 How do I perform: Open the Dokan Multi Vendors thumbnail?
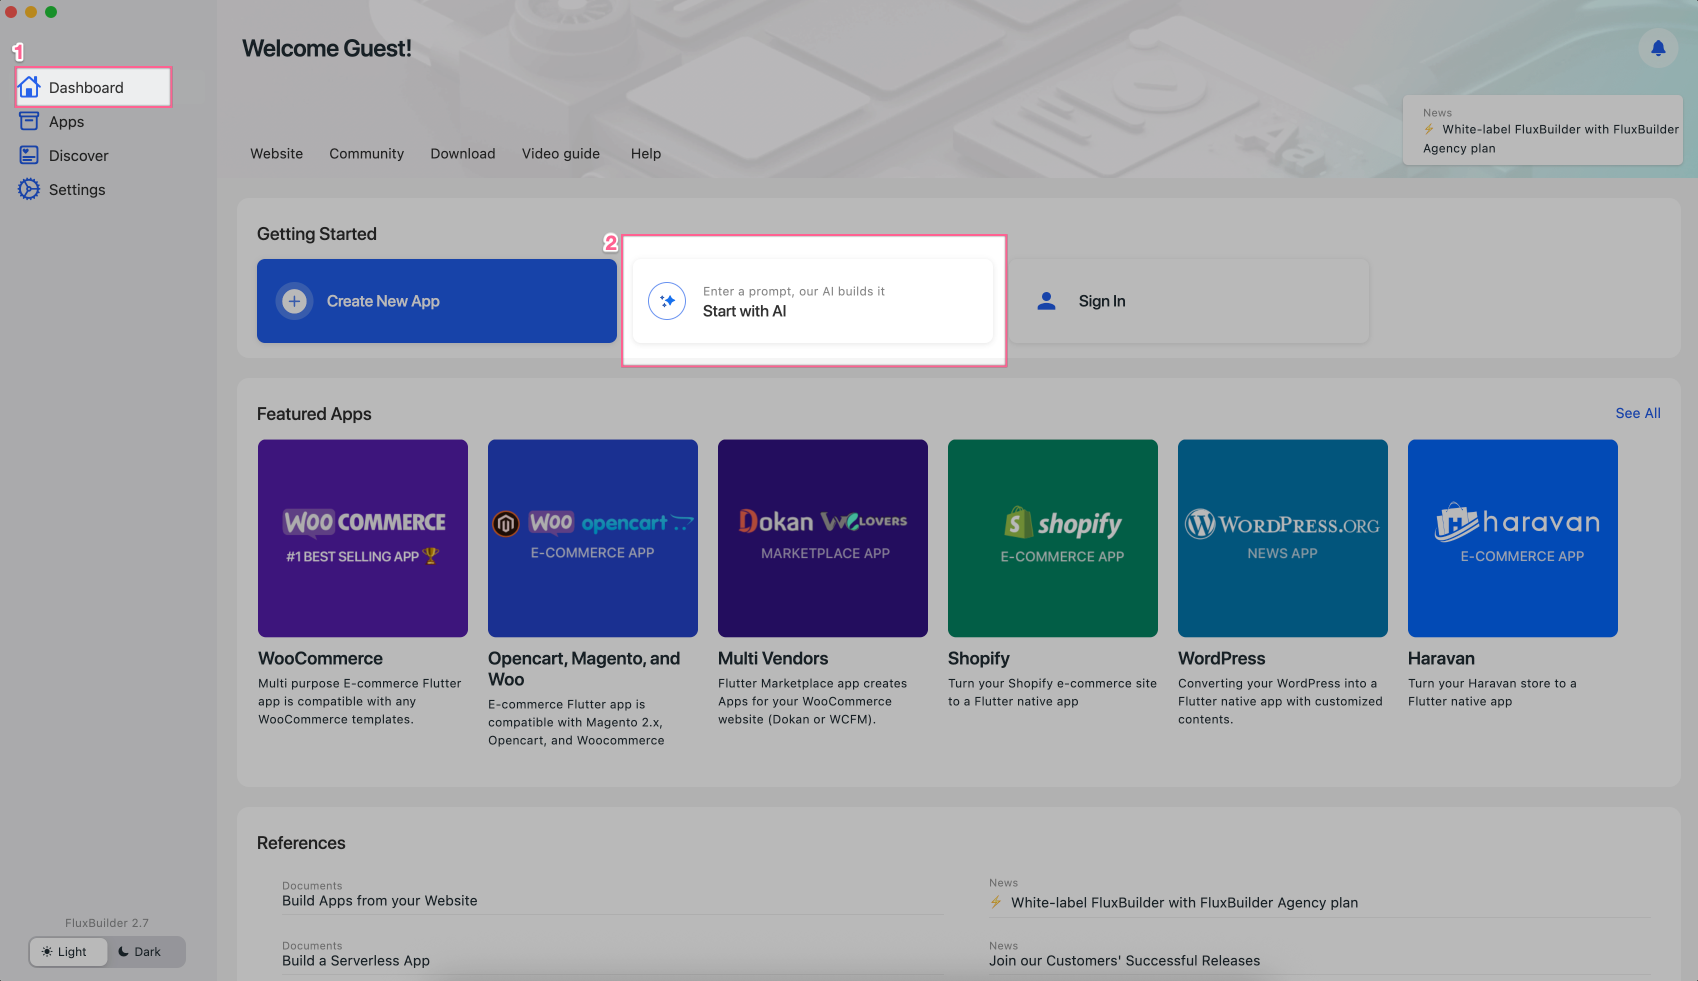point(823,538)
